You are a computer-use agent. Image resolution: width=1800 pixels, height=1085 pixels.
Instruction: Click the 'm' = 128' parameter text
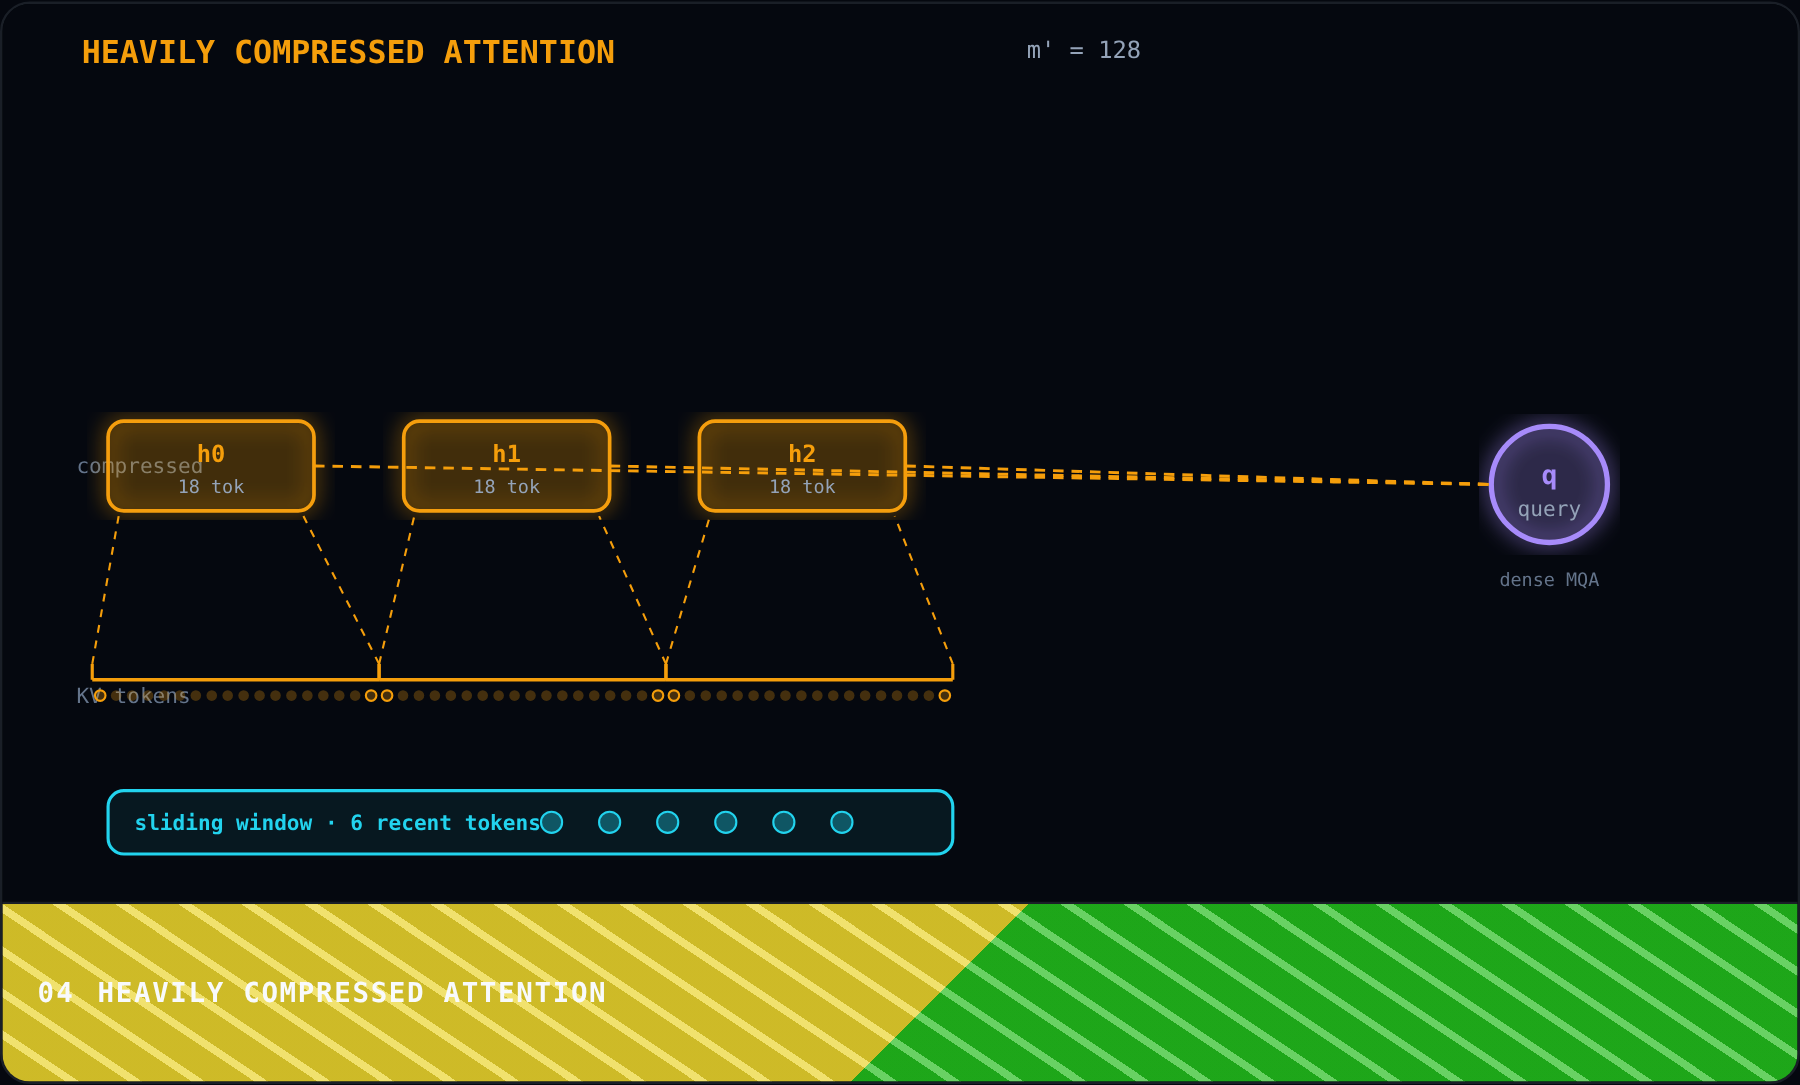tap(1083, 50)
